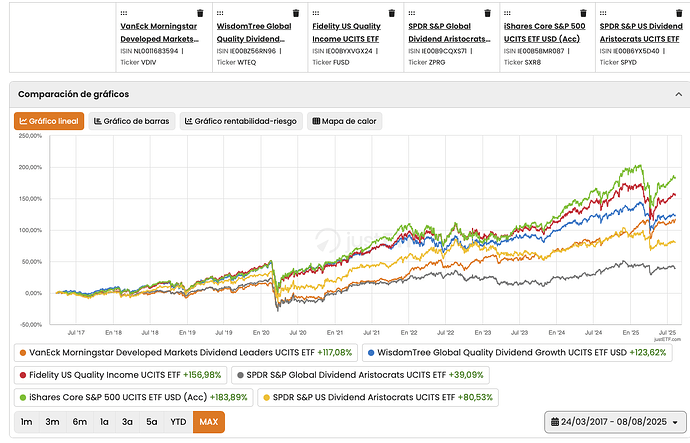Toggle VanEck Morningstar series in chart legend
690x443 pixels.
[x=186, y=352]
